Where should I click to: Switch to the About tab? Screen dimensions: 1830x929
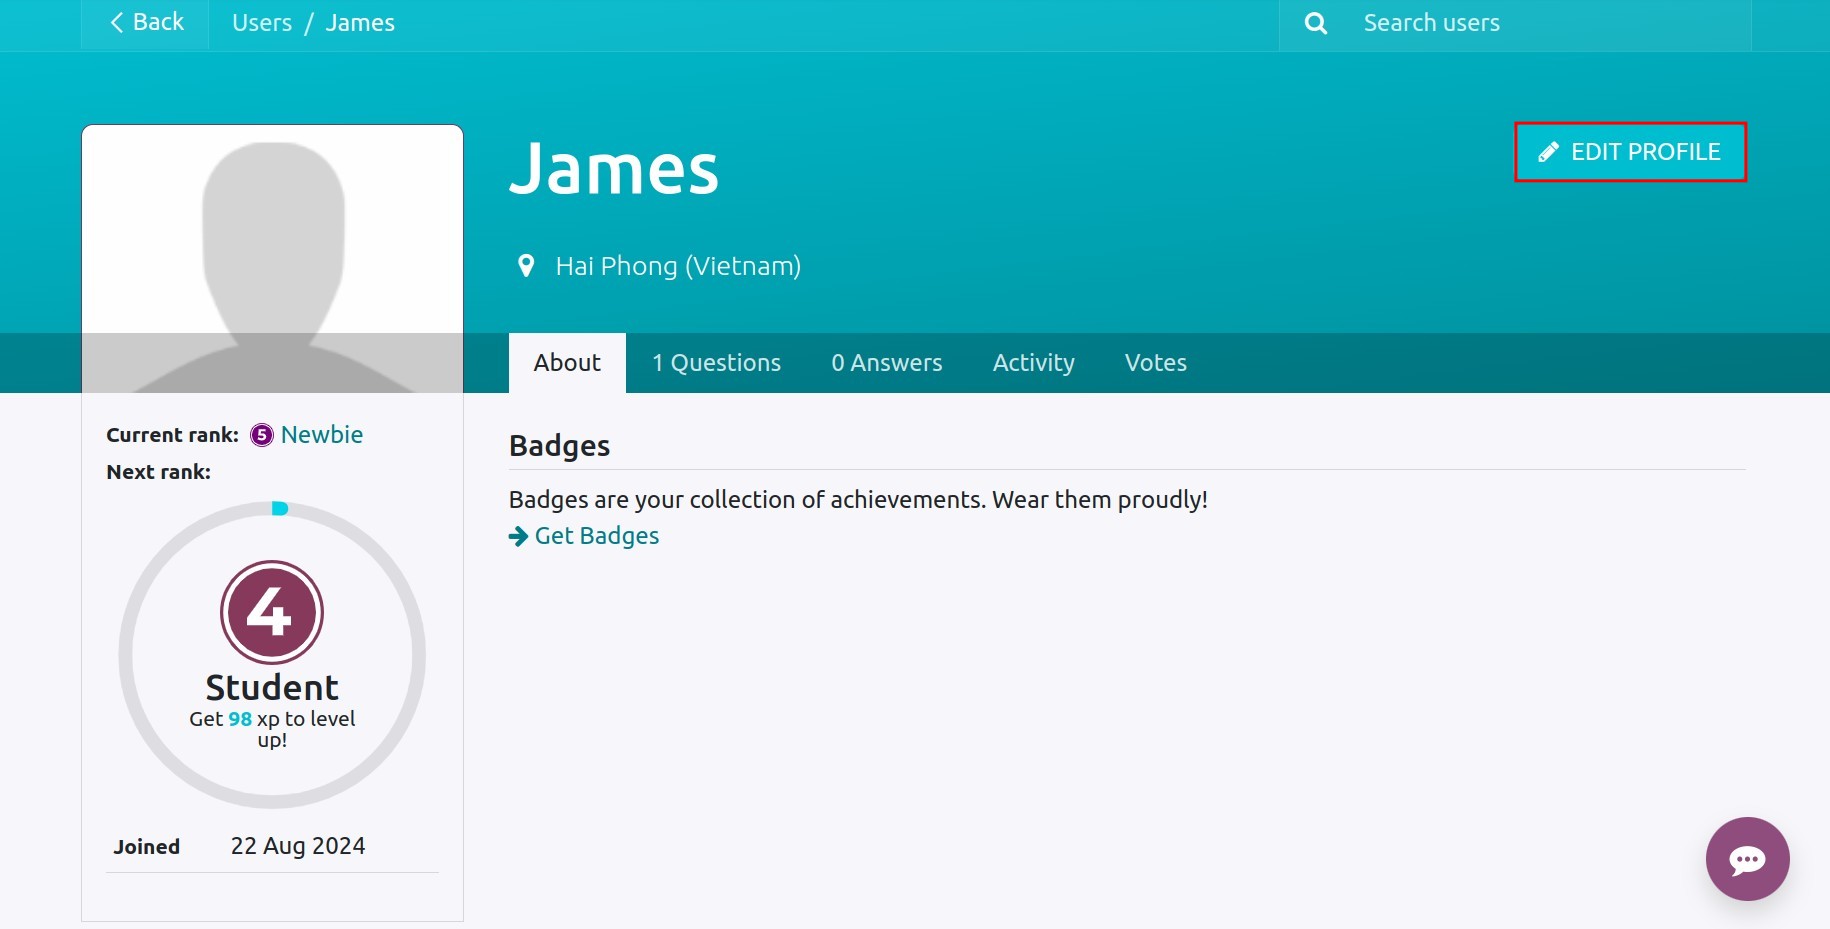567,363
